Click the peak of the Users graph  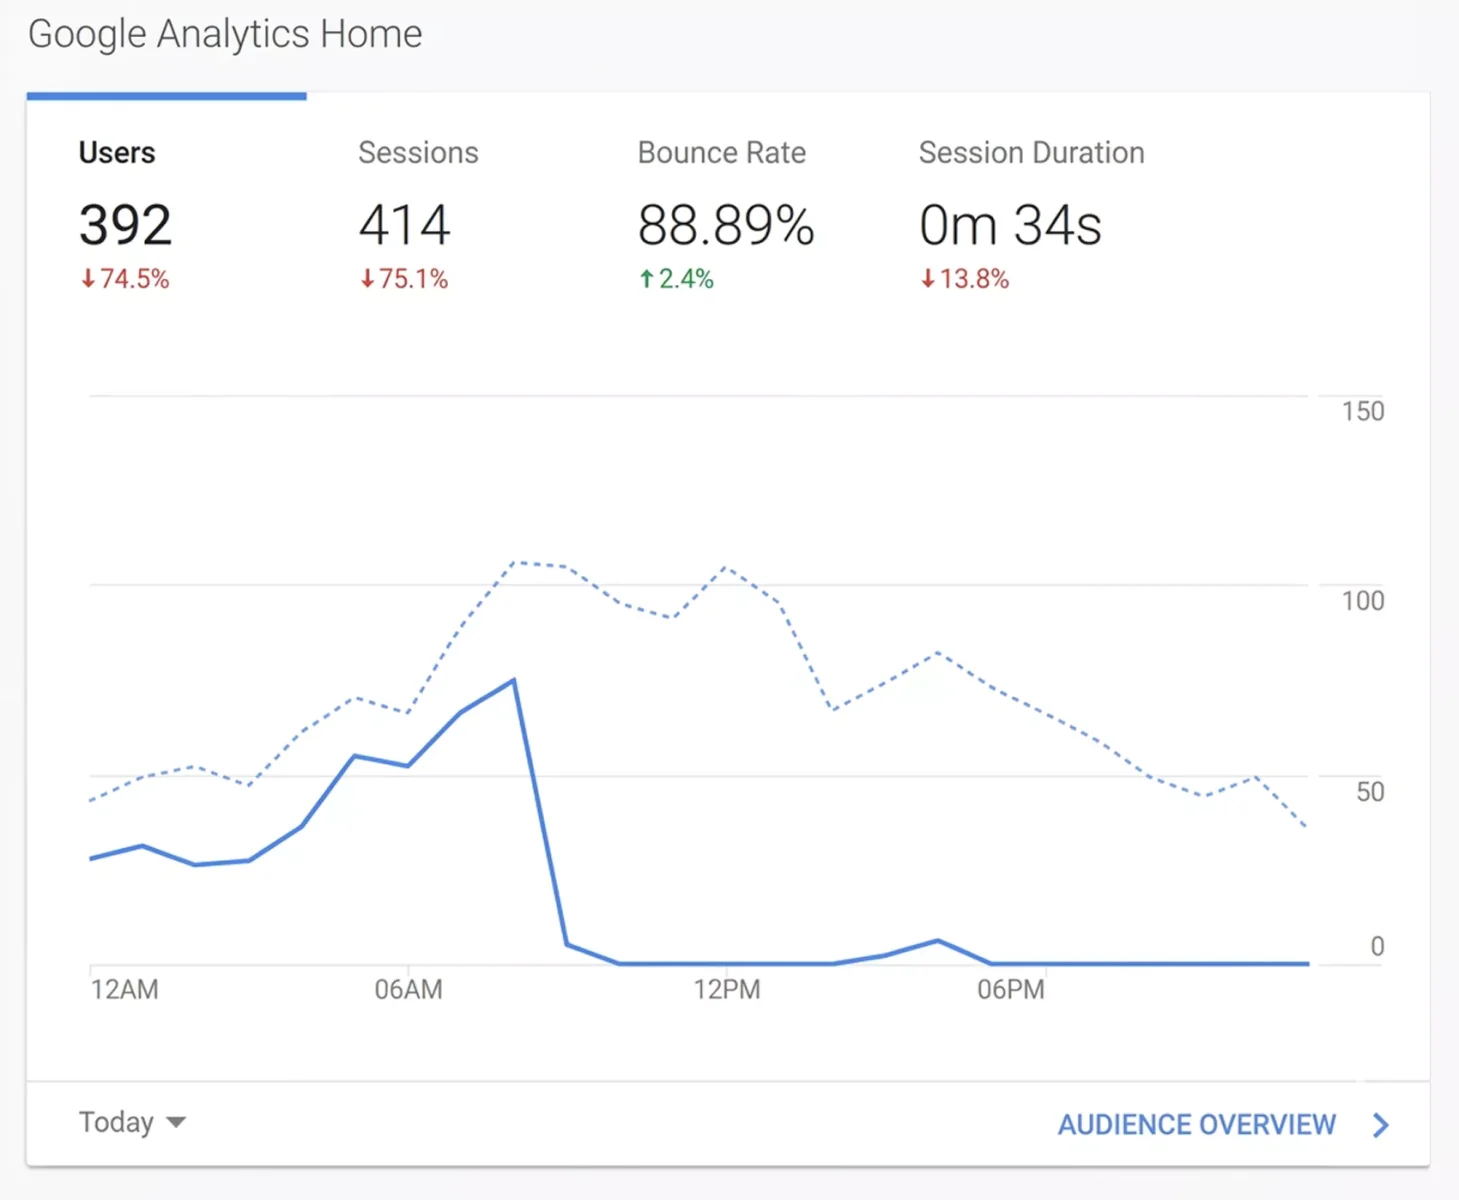coord(513,678)
